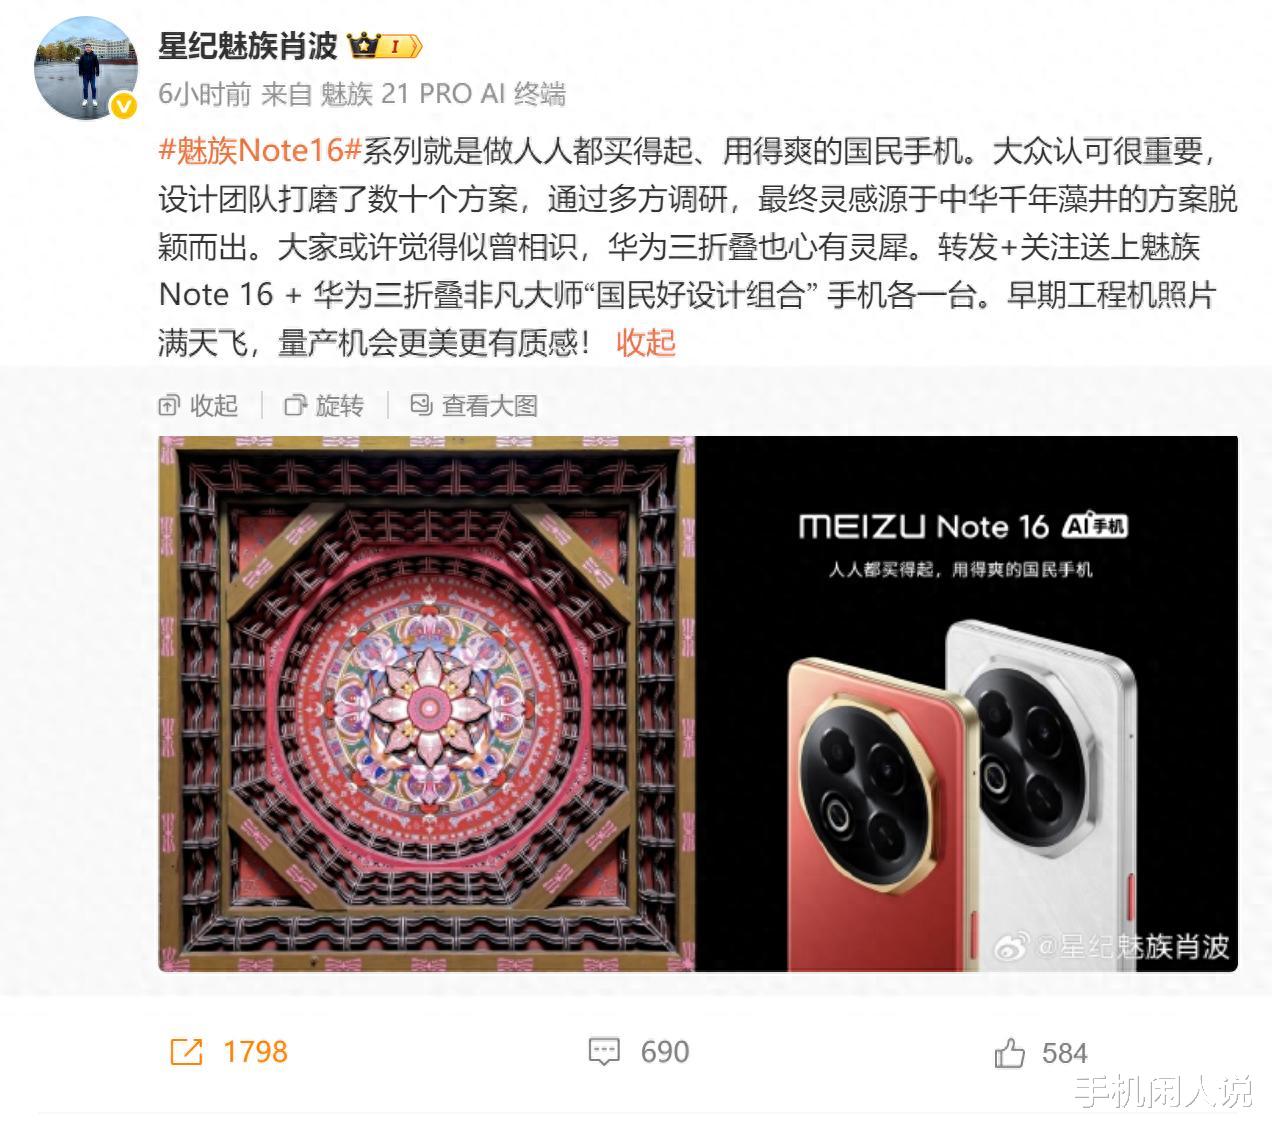Click the rotate icon in image toolbar
This screenshot has width=1272, height=1132.
click(x=295, y=406)
